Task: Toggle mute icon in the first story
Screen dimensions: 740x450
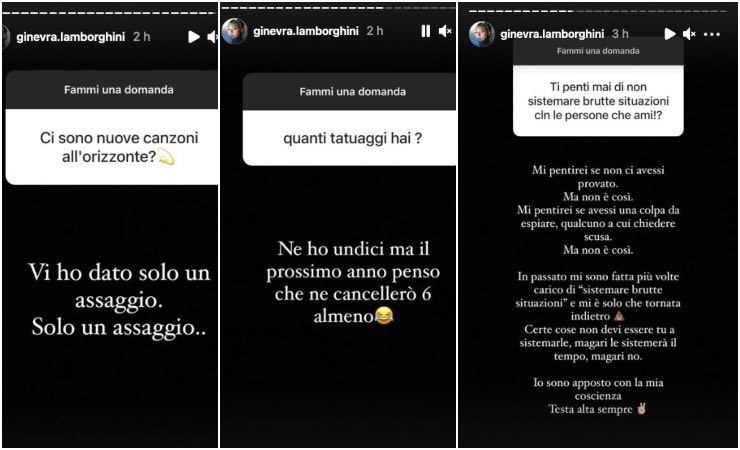Action: click(212, 37)
